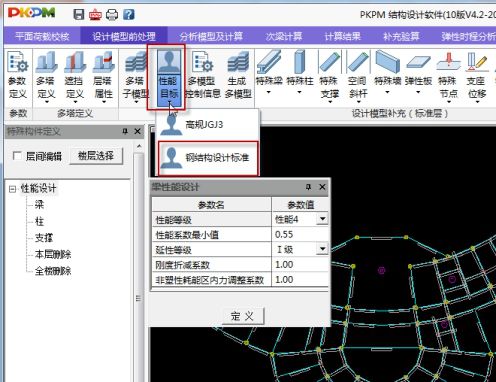Click the 定义 button
This screenshot has width=496, height=382.
coord(243,316)
